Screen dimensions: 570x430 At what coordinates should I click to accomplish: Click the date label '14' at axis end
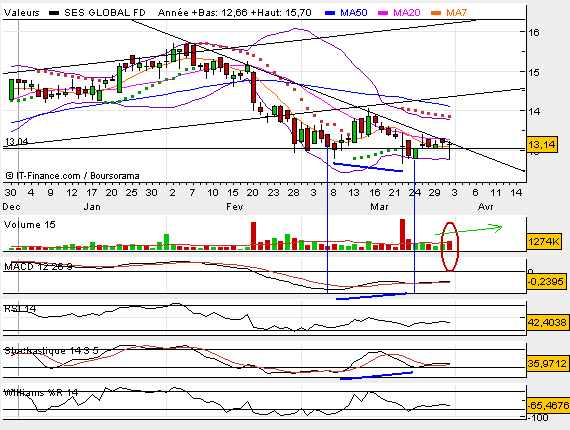[516, 192]
